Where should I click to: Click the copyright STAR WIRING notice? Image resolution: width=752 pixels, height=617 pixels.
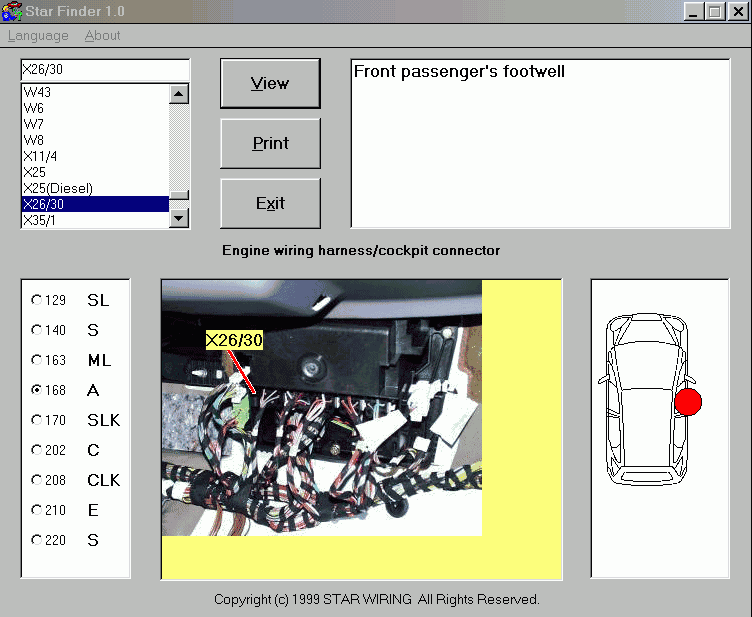tap(376, 599)
